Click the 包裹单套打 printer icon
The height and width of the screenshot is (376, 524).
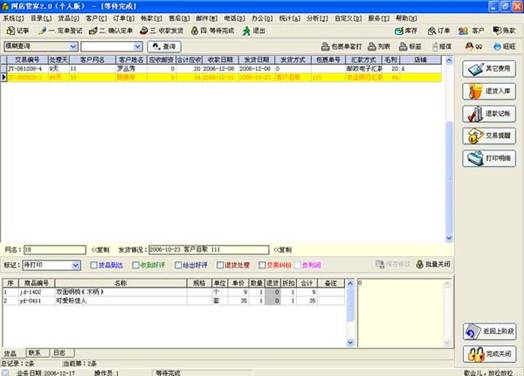click(x=325, y=46)
